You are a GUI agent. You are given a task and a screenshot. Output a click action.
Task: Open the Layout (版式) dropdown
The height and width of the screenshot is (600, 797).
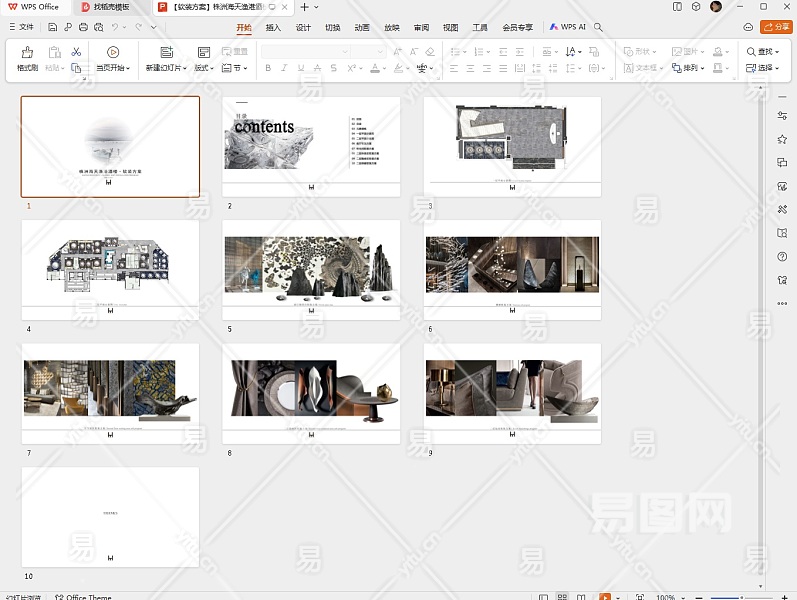pyautogui.click(x=204, y=68)
